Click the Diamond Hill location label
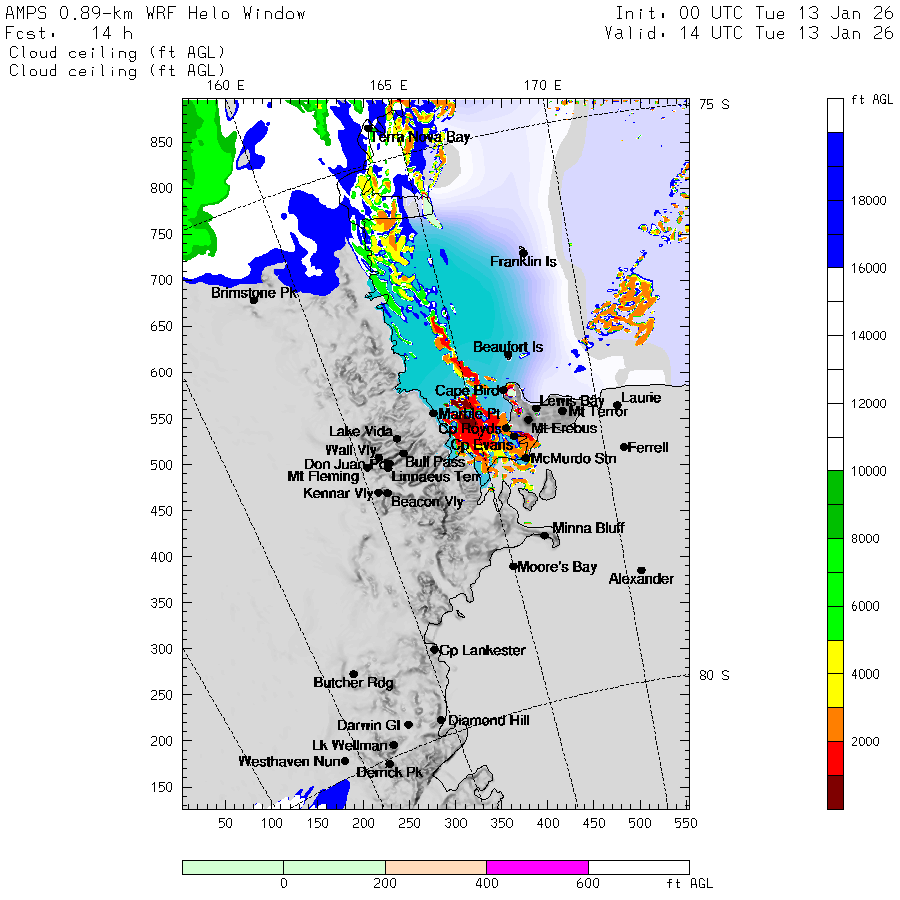The height and width of the screenshot is (900, 900). [x=489, y=720]
